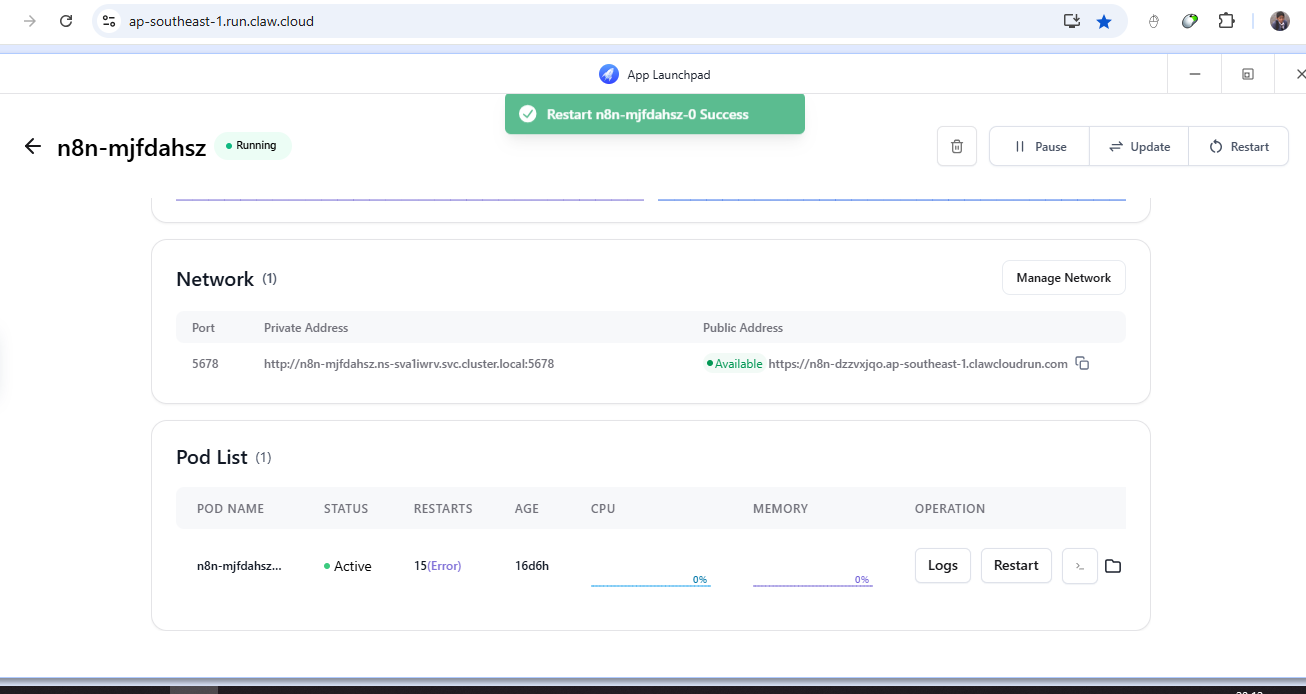Image resolution: width=1306 pixels, height=694 pixels.
Task: View Logs for pod n8n-mjfdahsz
Action: [x=943, y=565]
